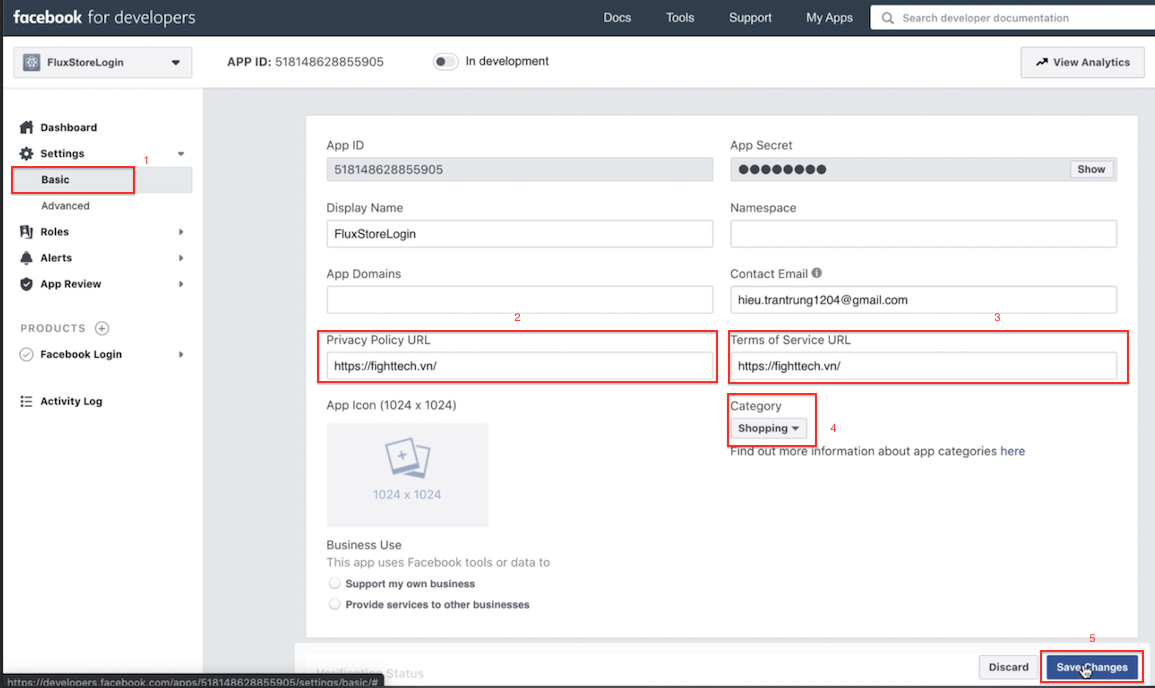The height and width of the screenshot is (688, 1155).
Task: Click the Activity Log list icon
Action: [27, 401]
